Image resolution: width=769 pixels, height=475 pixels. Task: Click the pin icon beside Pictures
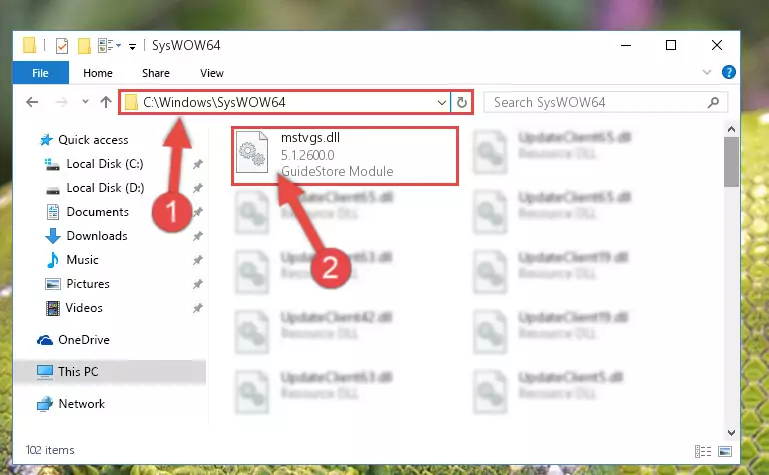coord(198,284)
